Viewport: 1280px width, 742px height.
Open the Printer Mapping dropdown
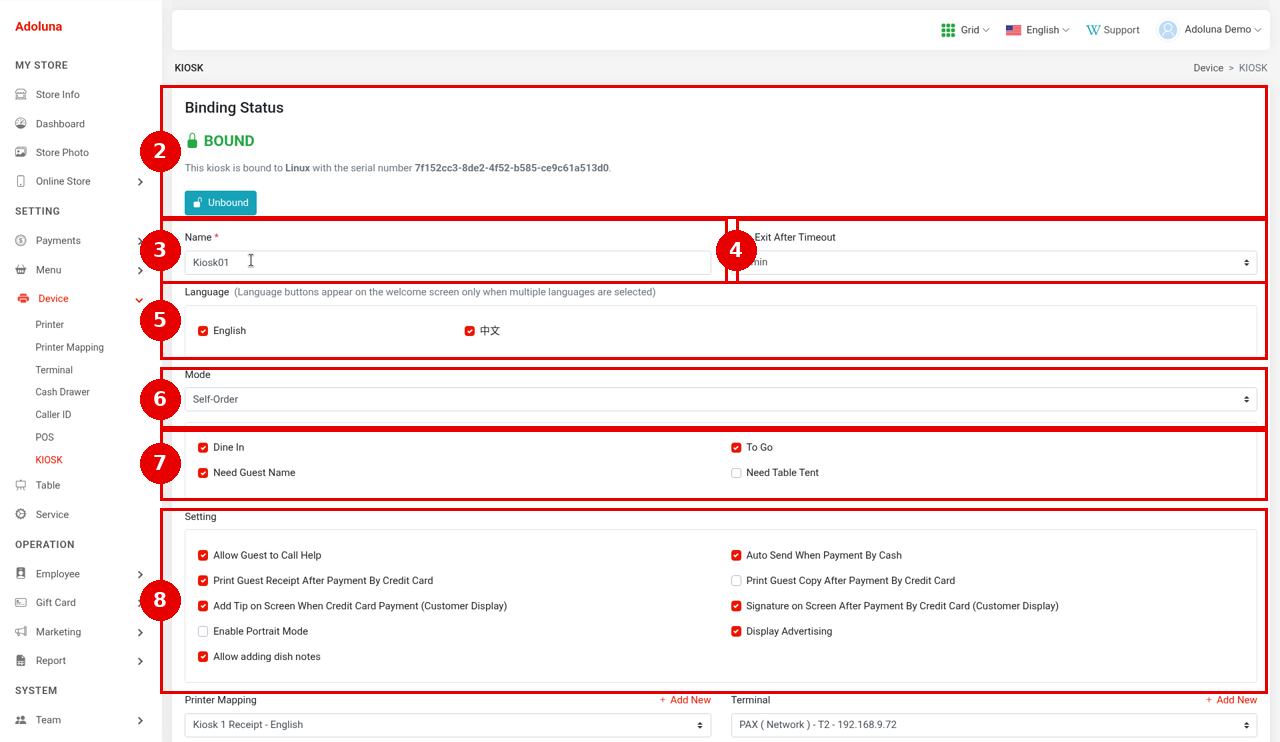click(x=448, y=725)
